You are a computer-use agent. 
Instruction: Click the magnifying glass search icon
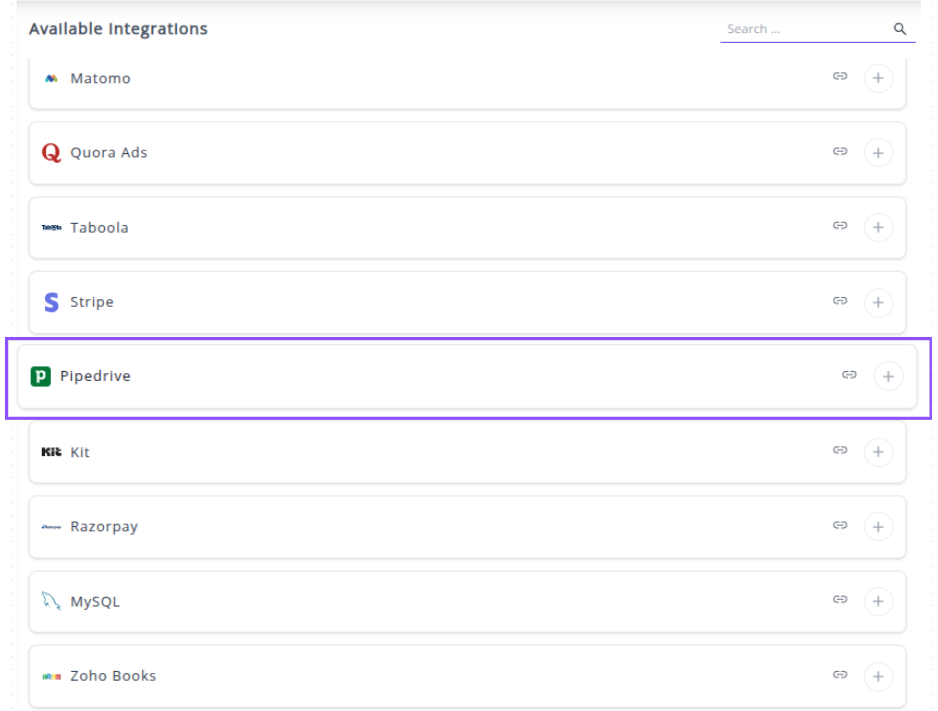(900, 29)
